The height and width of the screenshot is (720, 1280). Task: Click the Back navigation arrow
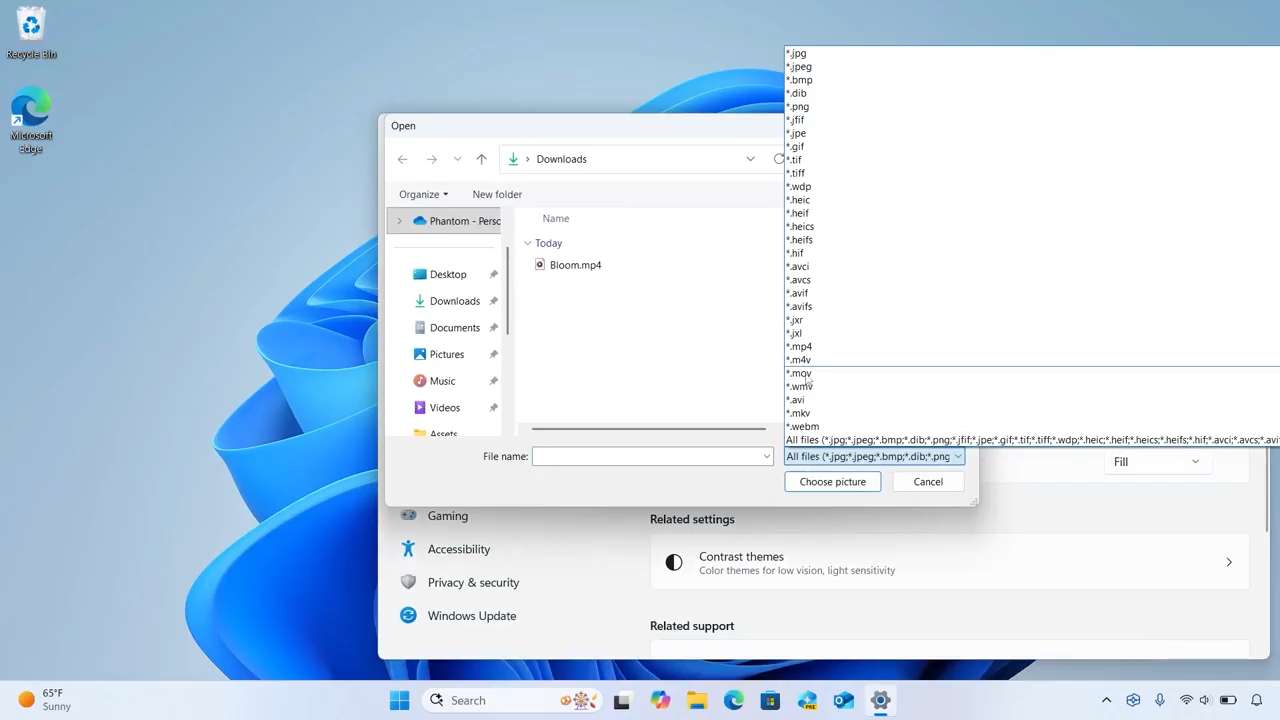(402, 159)
